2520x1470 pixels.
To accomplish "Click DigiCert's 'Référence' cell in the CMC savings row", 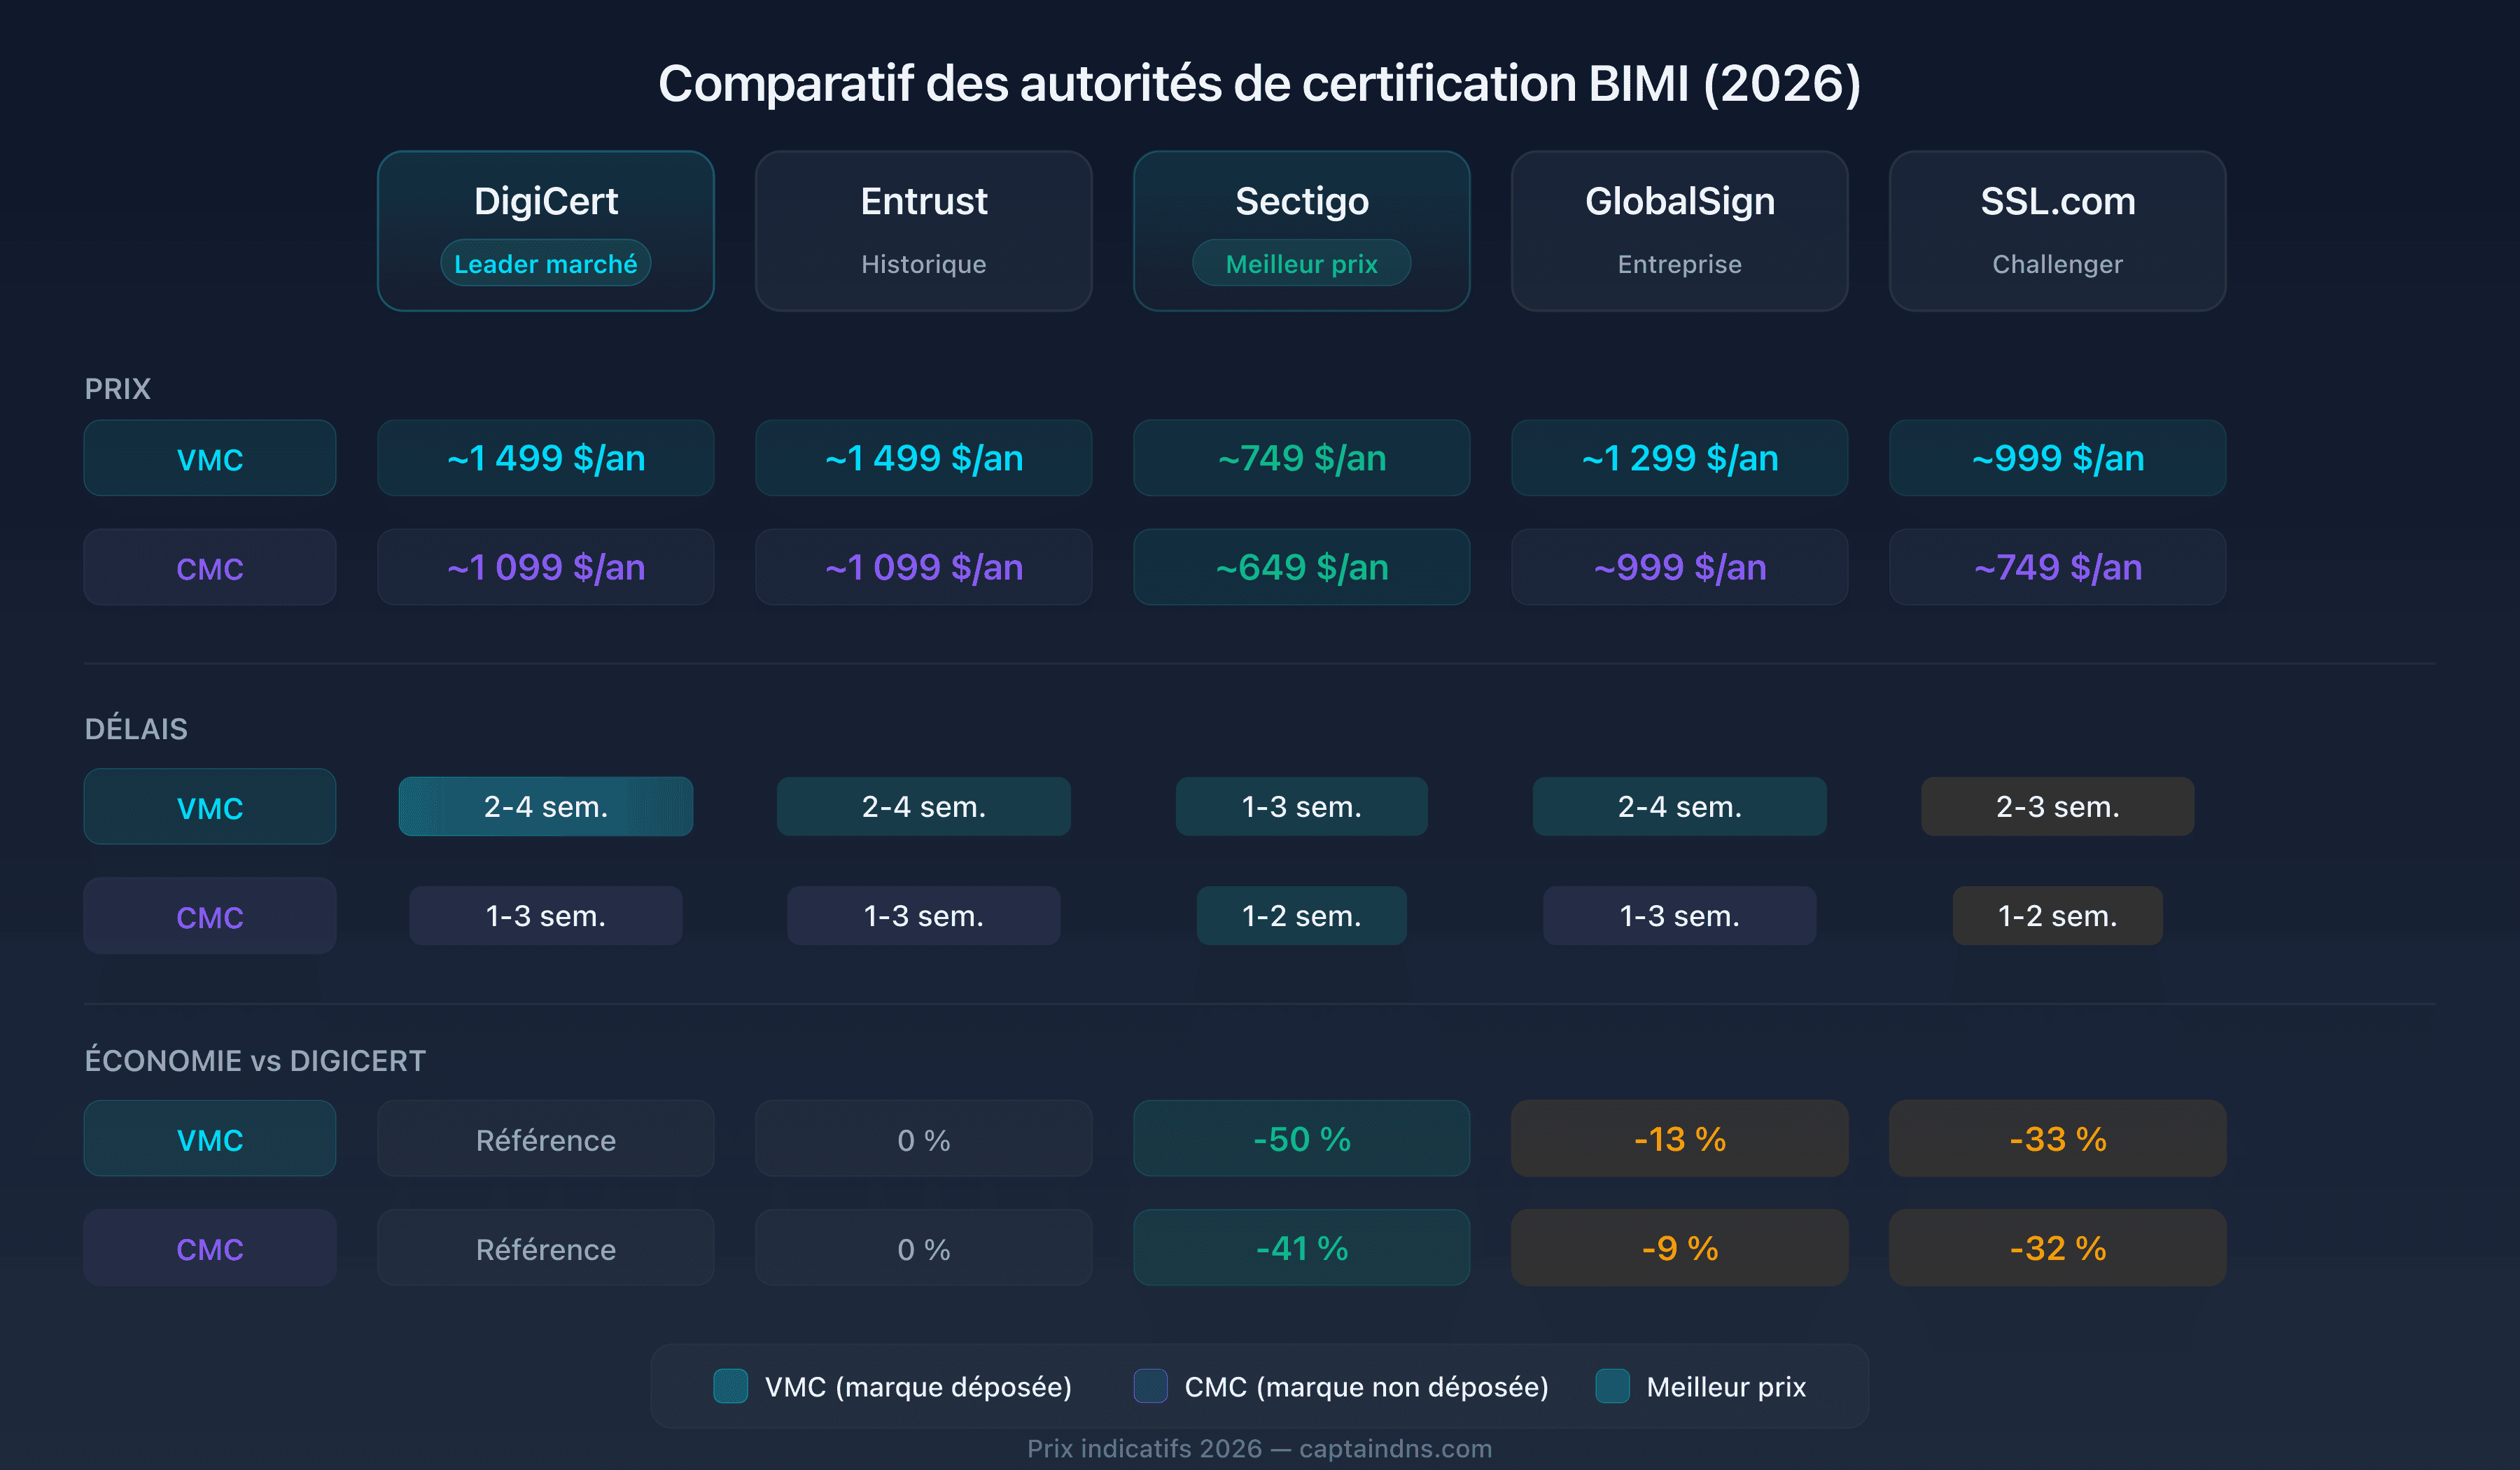I will pos(546,1247).
